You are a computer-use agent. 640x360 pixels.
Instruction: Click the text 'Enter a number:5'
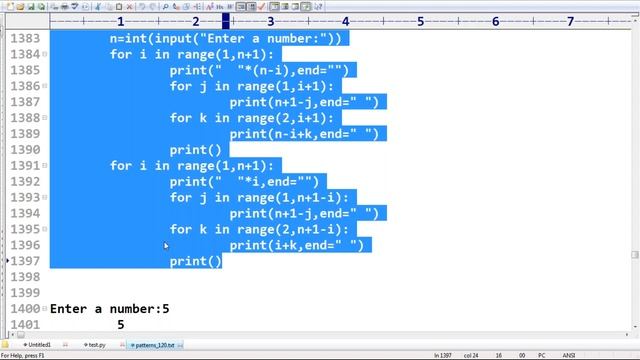point(109,309)
